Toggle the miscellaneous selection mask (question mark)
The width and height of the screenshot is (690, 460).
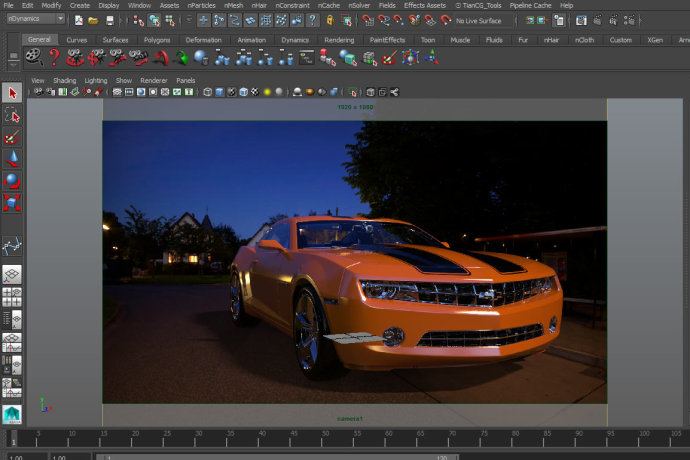[312, 20]
